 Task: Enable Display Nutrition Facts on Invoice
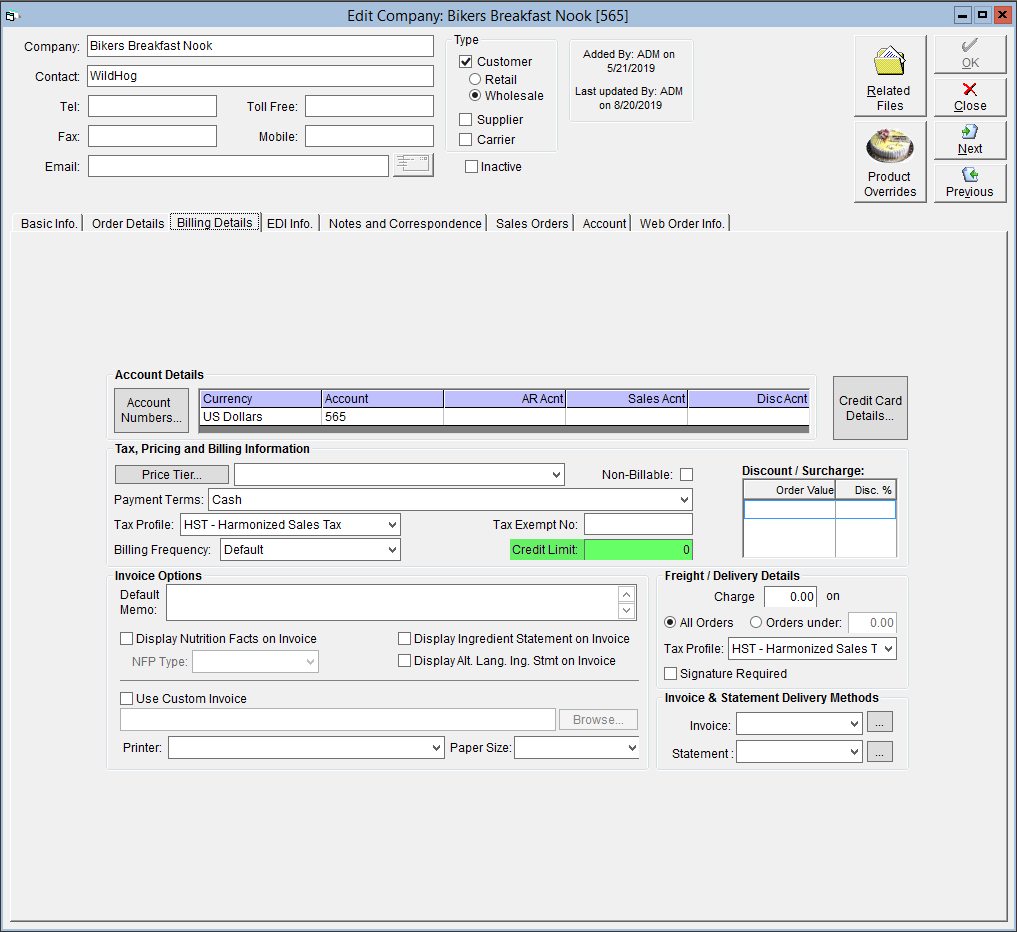click(126, 639)
